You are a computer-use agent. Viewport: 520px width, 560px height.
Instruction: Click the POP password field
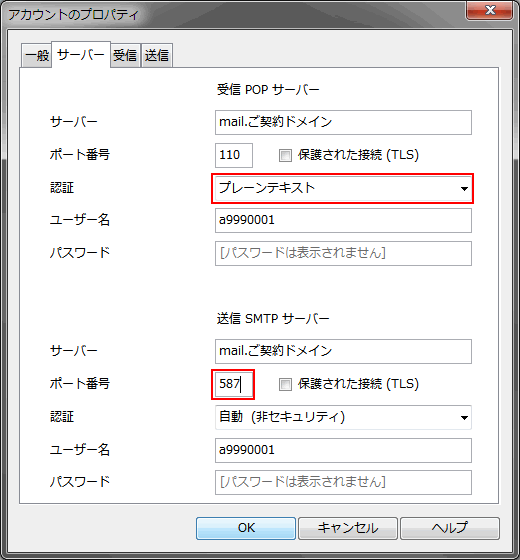point(343,254)
